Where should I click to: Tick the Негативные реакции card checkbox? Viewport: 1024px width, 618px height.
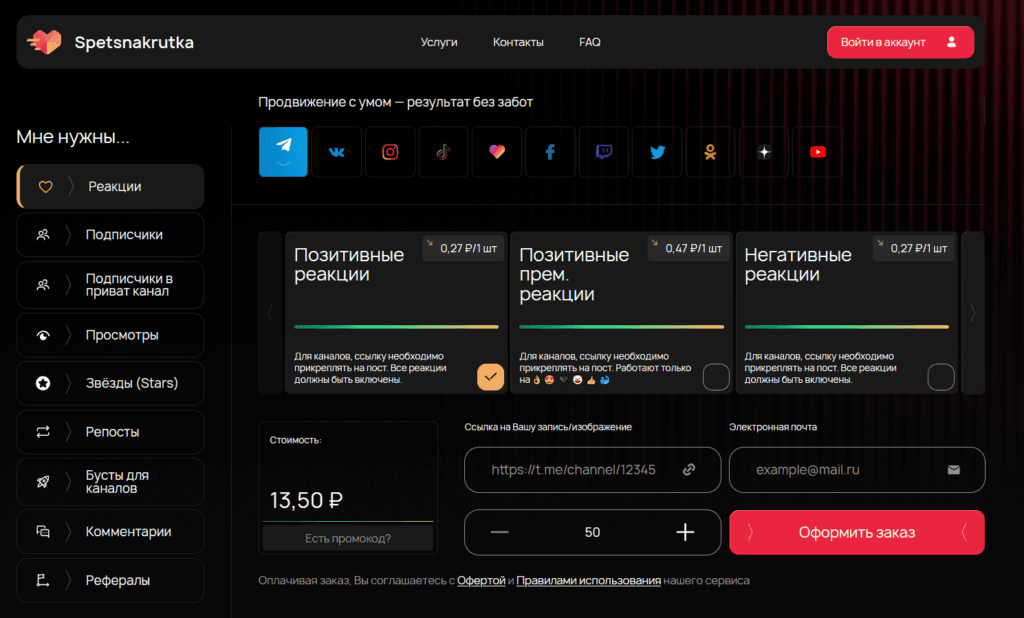[x=941, y=377]
